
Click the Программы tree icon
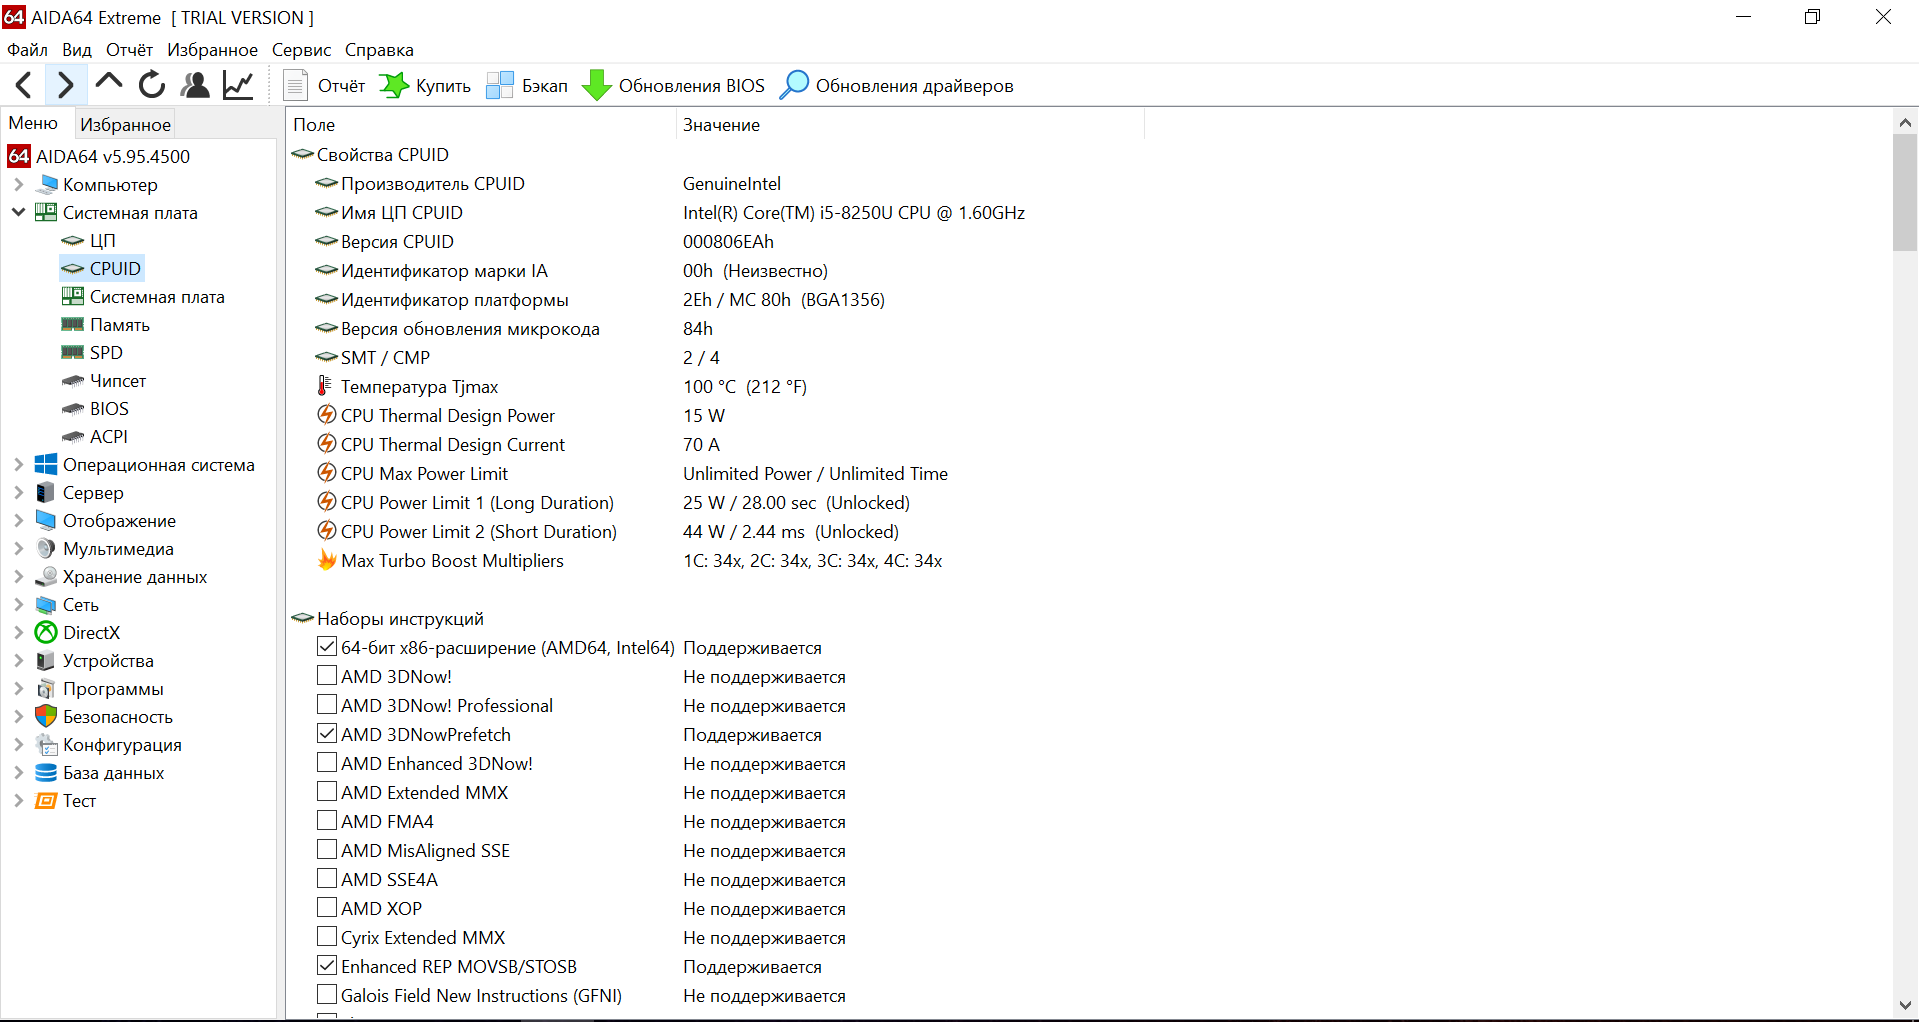pyautogui.click(x=46, y=689)
